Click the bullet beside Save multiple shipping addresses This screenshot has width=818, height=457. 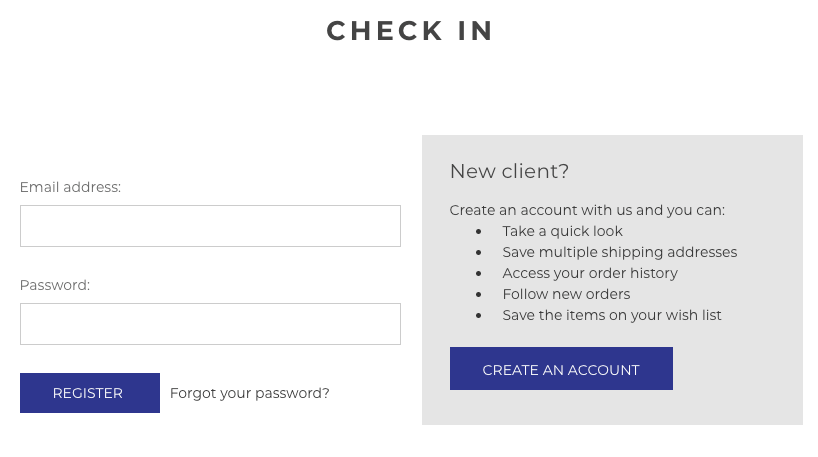(x=479, y=252)
